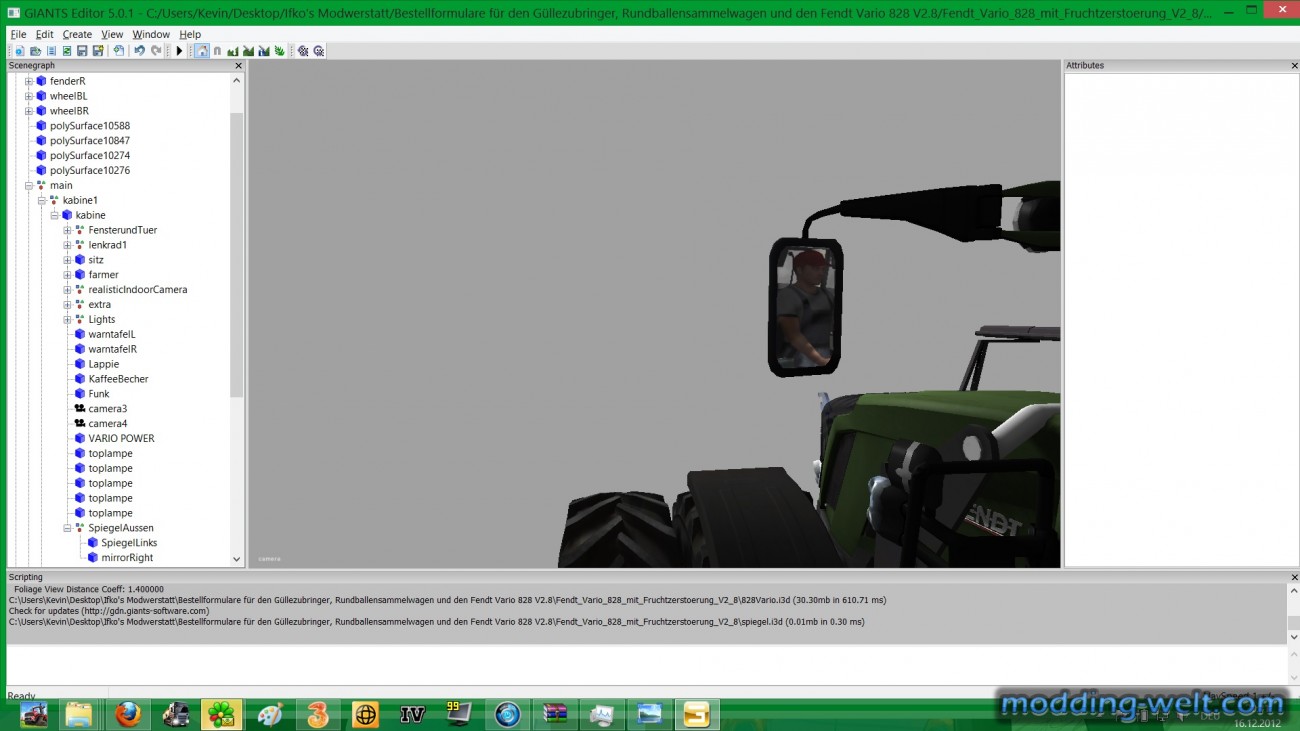1300x731 pixels.
Task: Expand the realisticIndoorCamera node
Action: pos(67,289)
